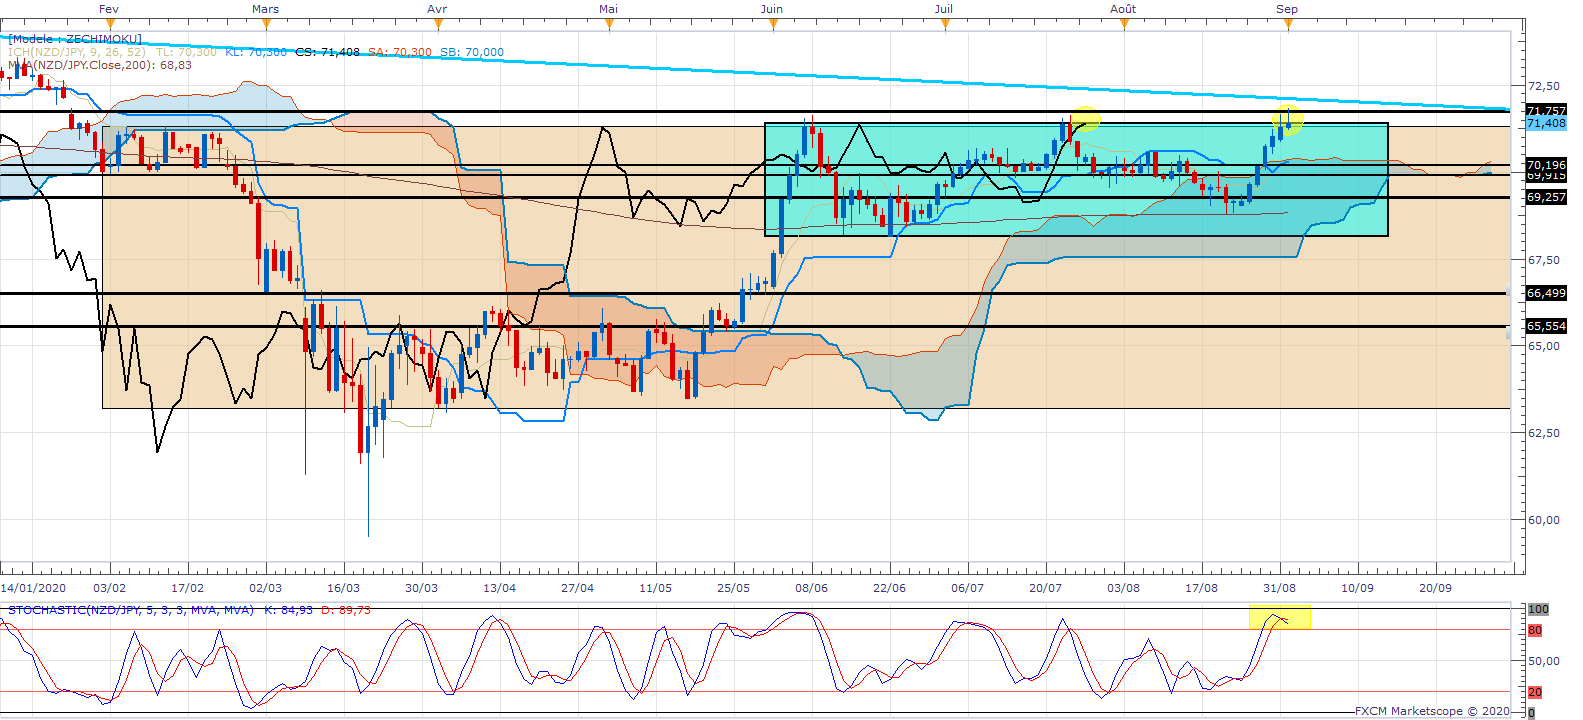Click the stochastic 20 level tag
Image resolution: width=1583 pixels, height=720 pixels.
pos(1535,692)
